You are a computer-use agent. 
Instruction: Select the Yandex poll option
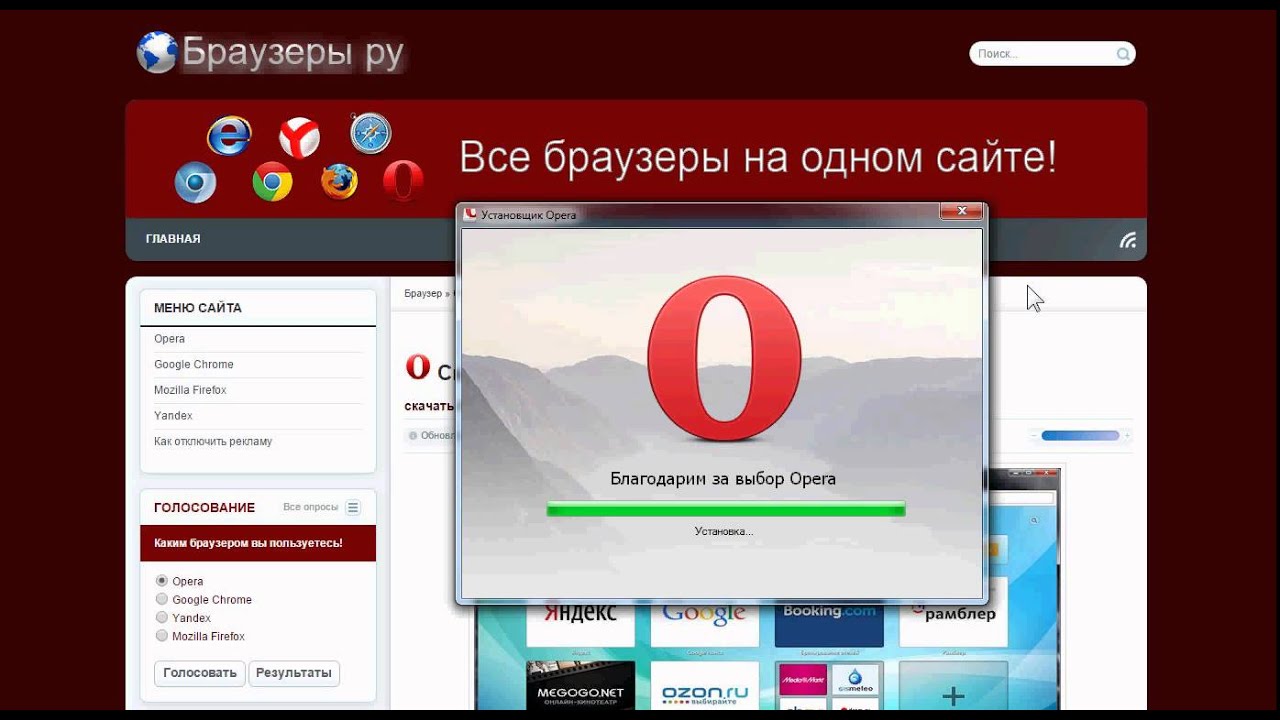(x=162, y=618)
